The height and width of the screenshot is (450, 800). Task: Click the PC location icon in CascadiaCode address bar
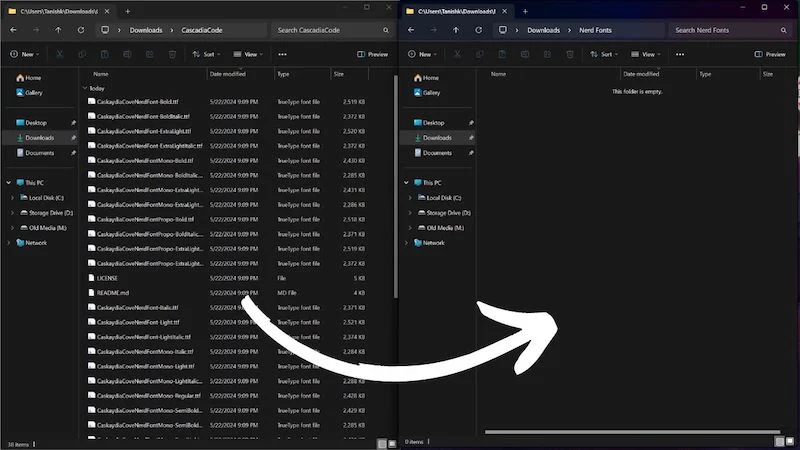105,30
